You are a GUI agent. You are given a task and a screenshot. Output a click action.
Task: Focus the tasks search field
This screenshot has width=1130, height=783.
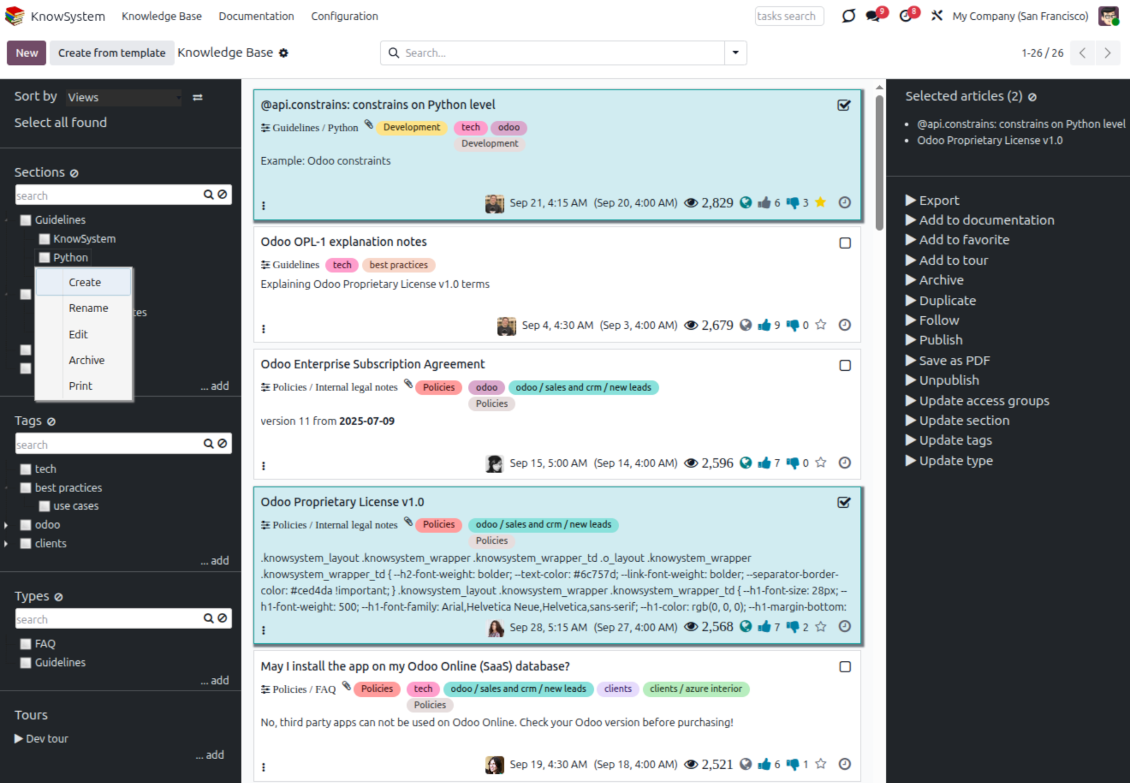tap(789, 16)
